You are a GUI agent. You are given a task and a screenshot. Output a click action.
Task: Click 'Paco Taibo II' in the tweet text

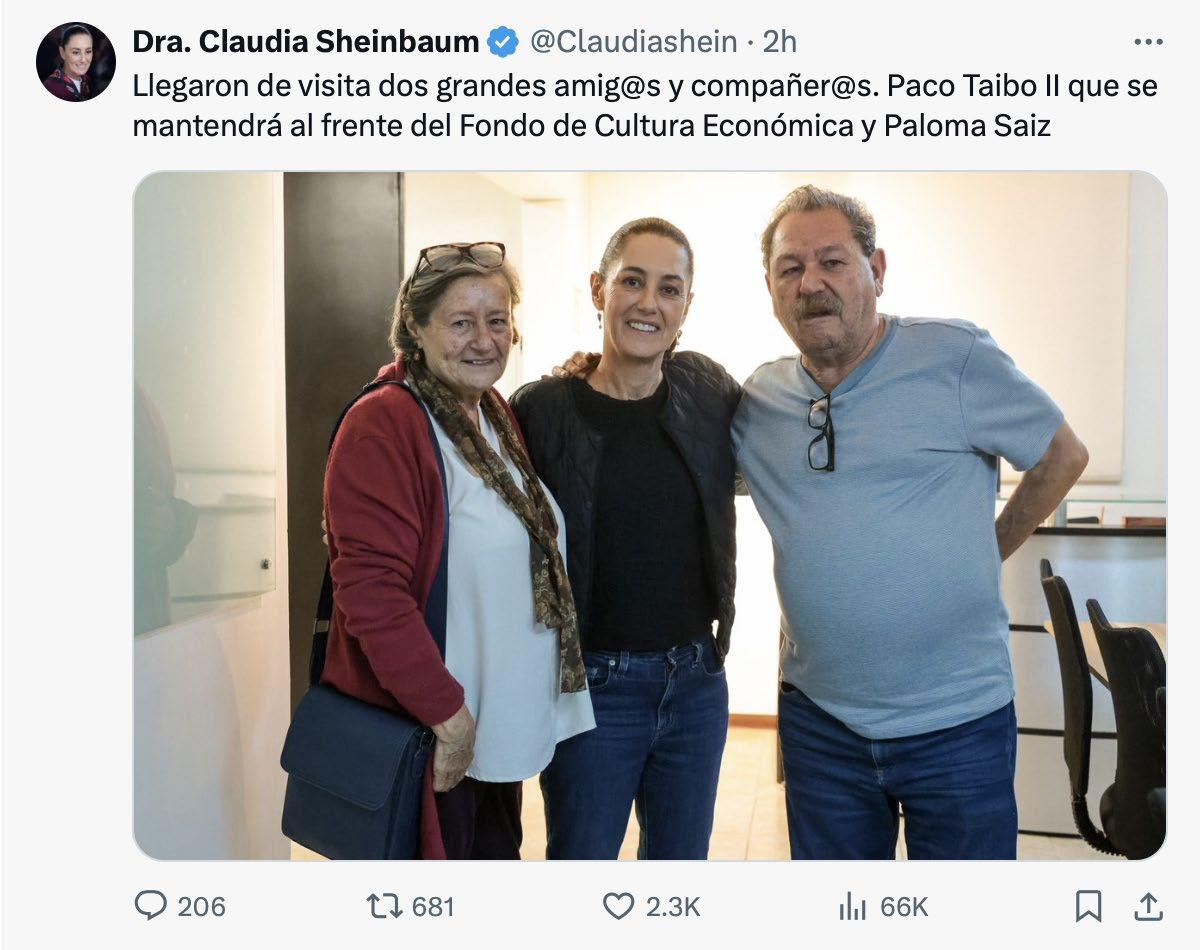[974, 86]
